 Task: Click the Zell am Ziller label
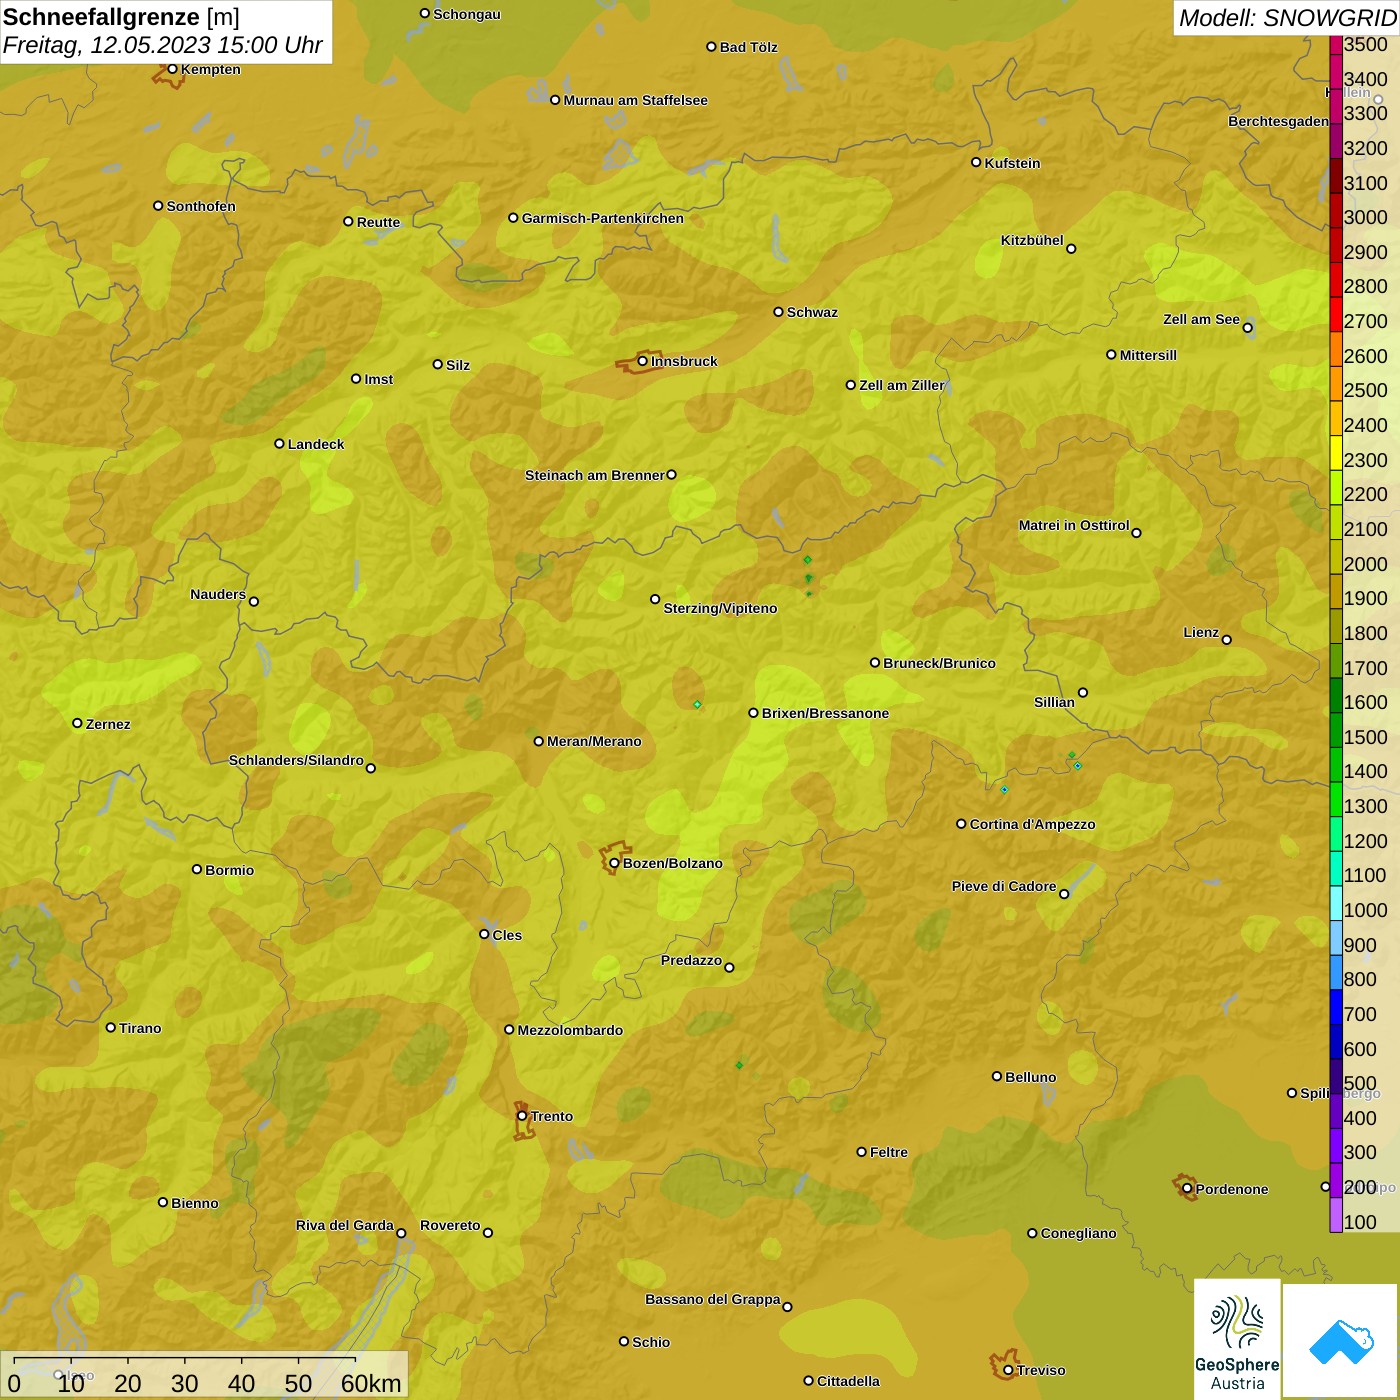click(901, 385)
